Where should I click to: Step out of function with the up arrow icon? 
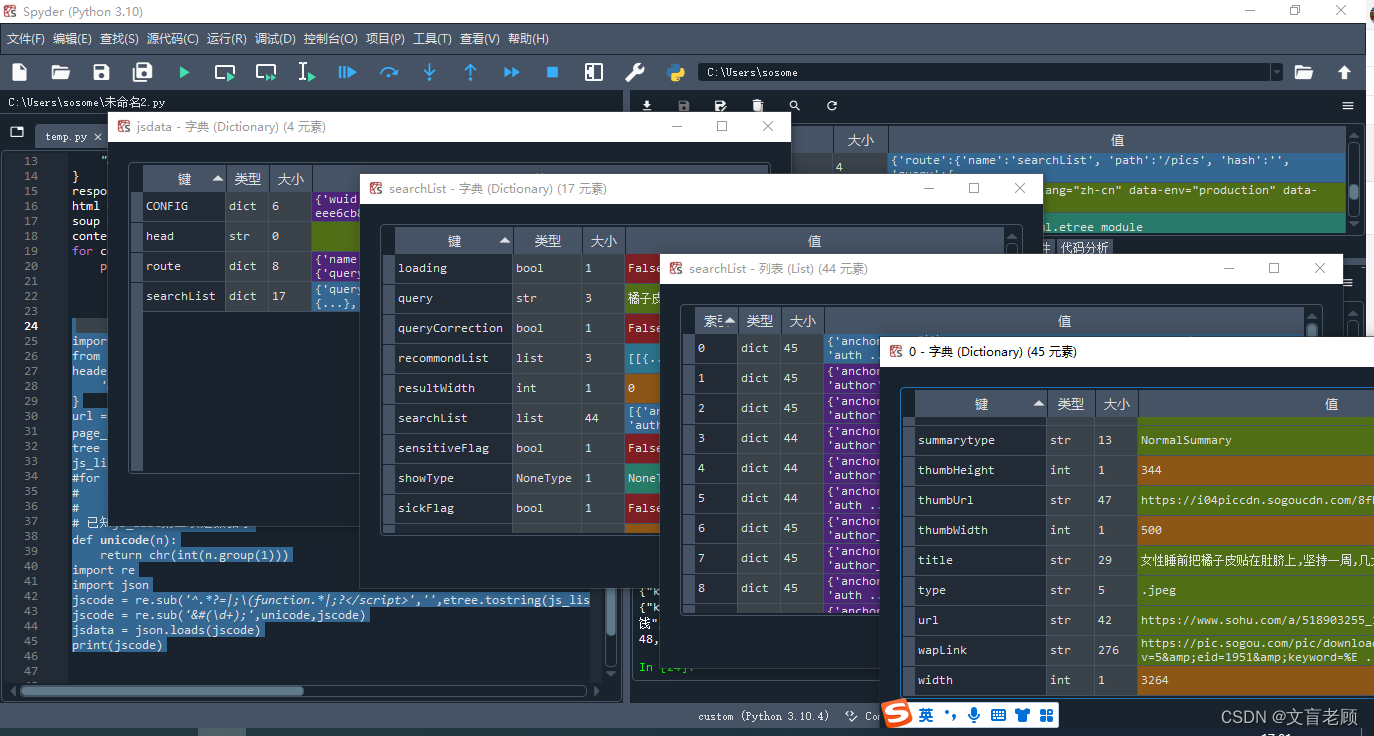pos(470,72)
